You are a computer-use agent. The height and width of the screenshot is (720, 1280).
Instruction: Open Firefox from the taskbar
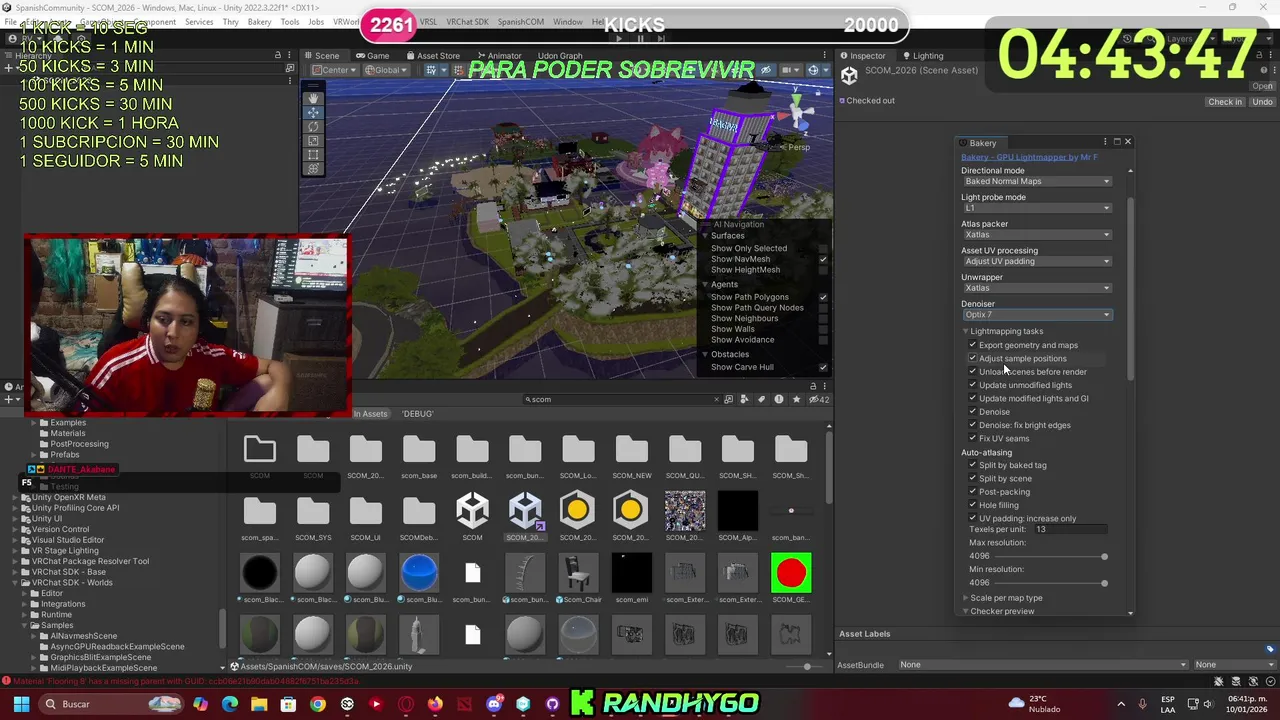click(435, 704)
